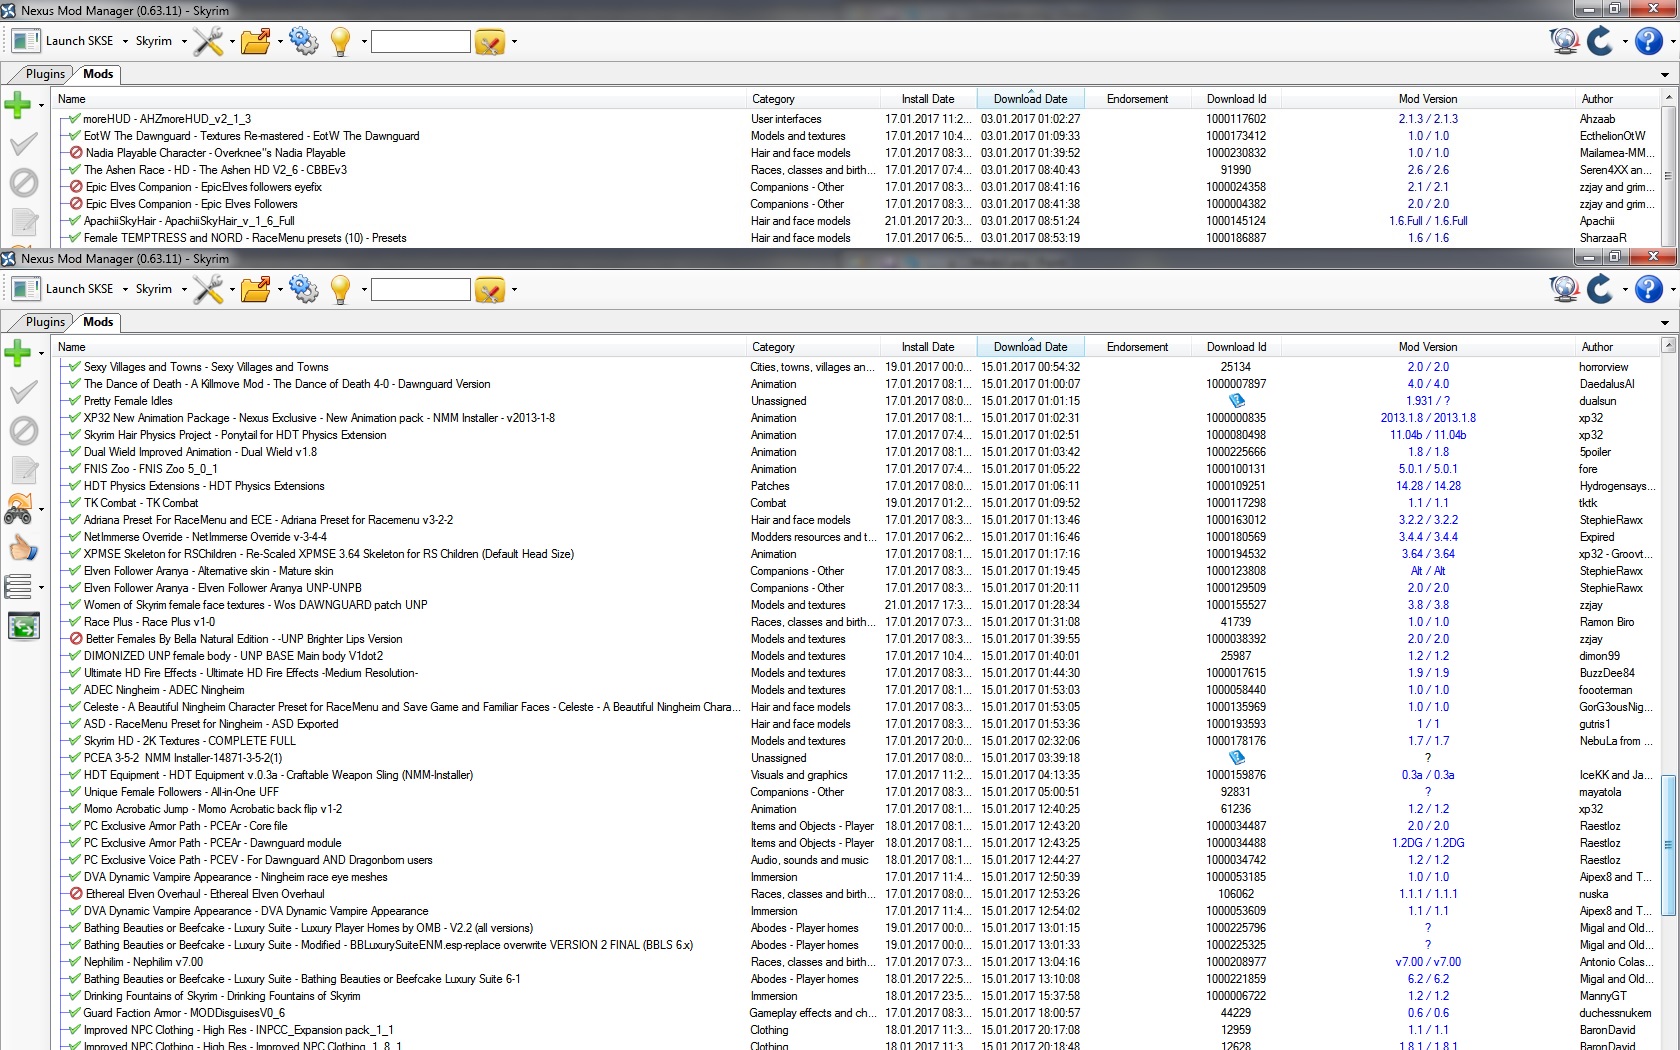Image resolution: width=1680 pixels, height=1050 pixels.
Task: Toggle checkmark for Pretty Female Idles mod
Action: (x=72, y=401)
